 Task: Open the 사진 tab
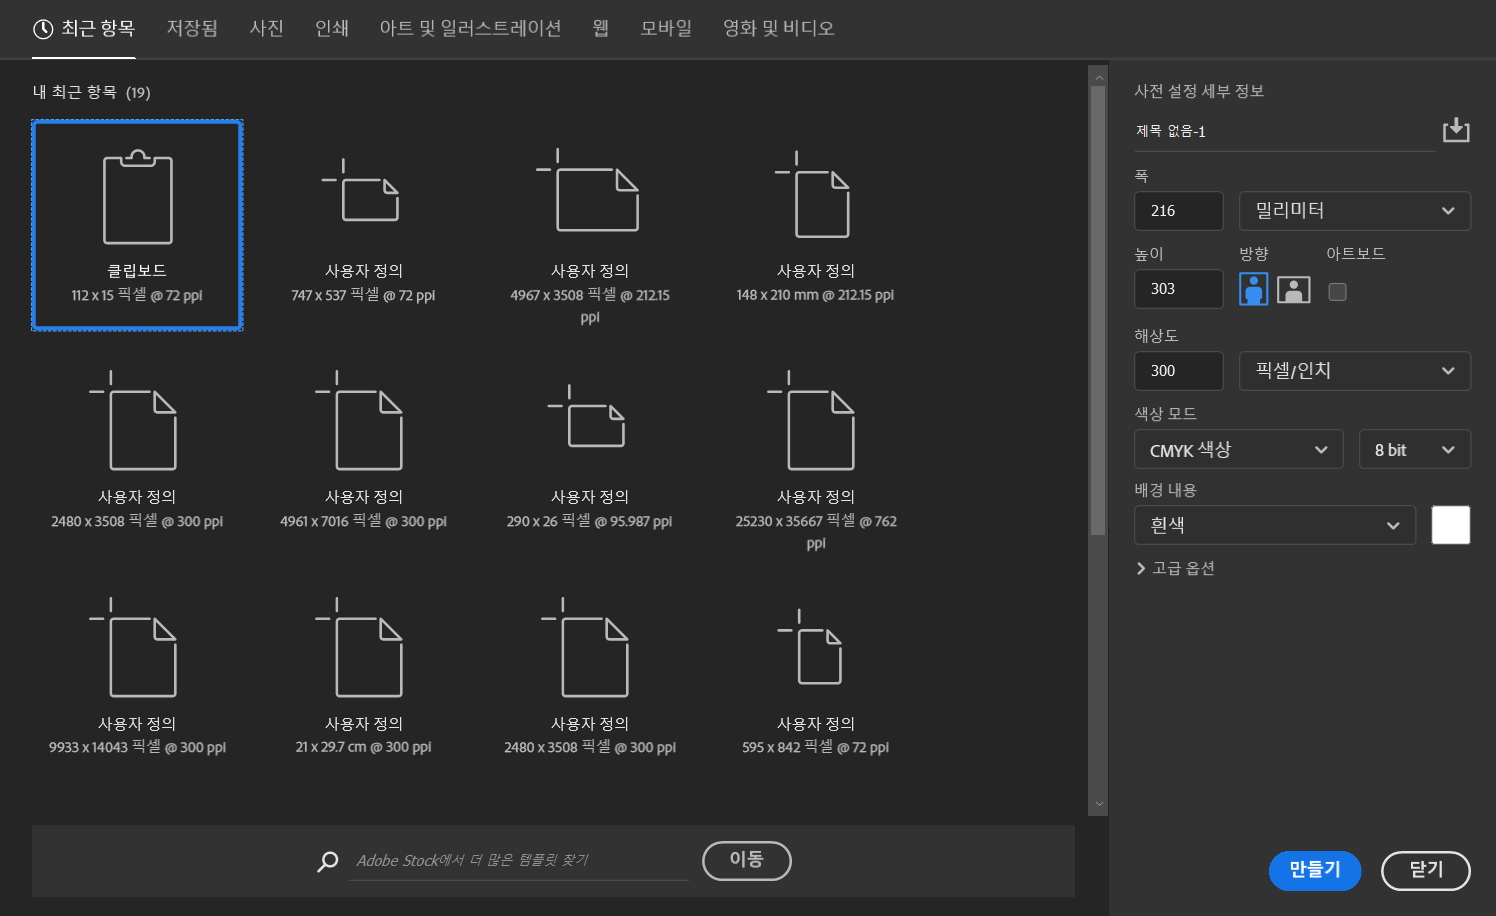(x=266, y=28)
